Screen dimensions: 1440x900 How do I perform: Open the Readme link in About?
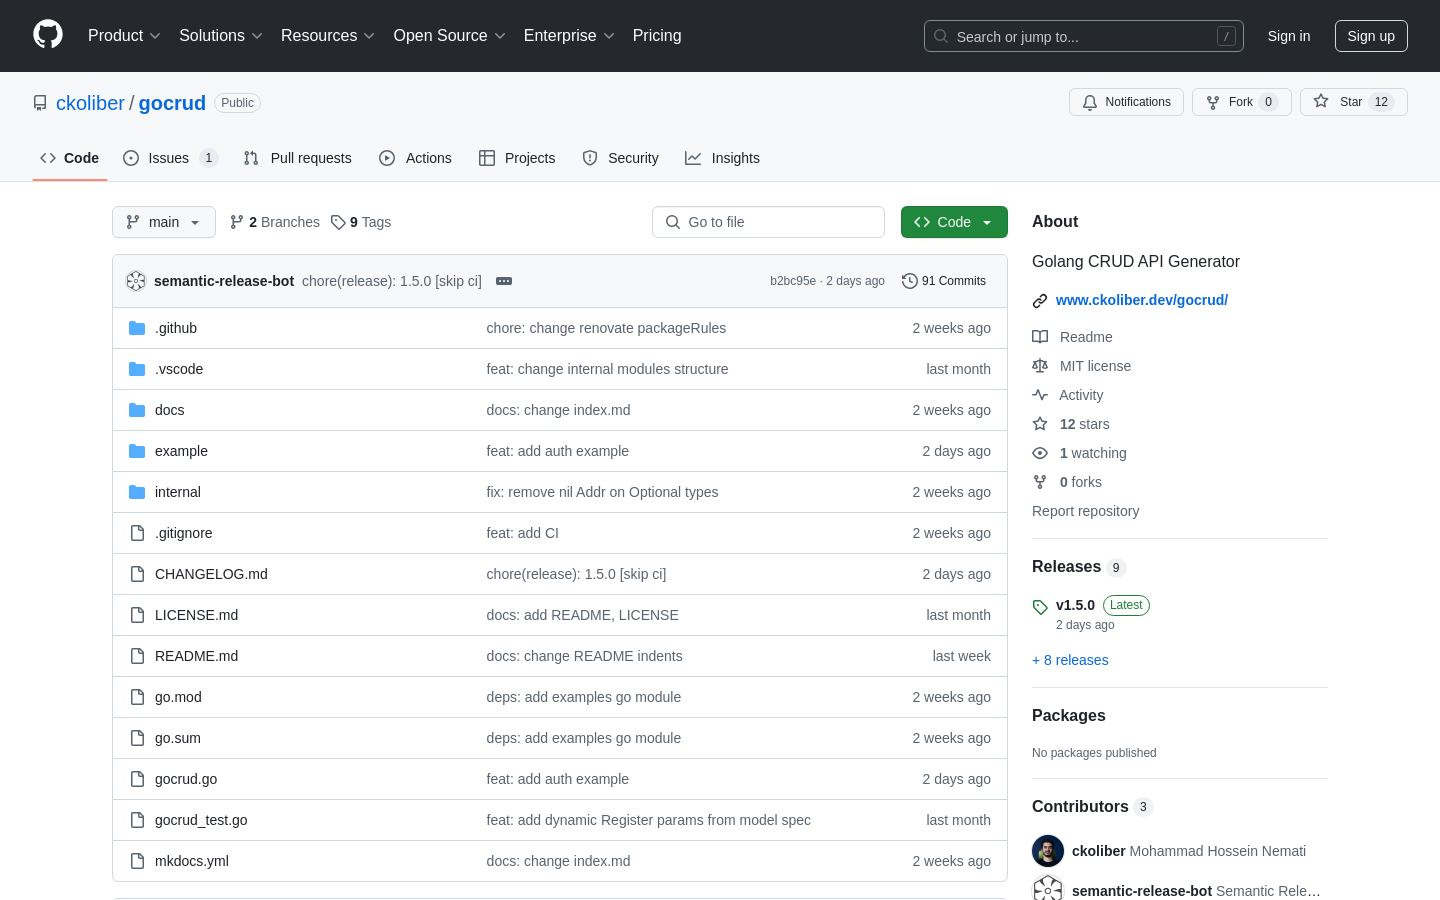(x=1086, y=337)
